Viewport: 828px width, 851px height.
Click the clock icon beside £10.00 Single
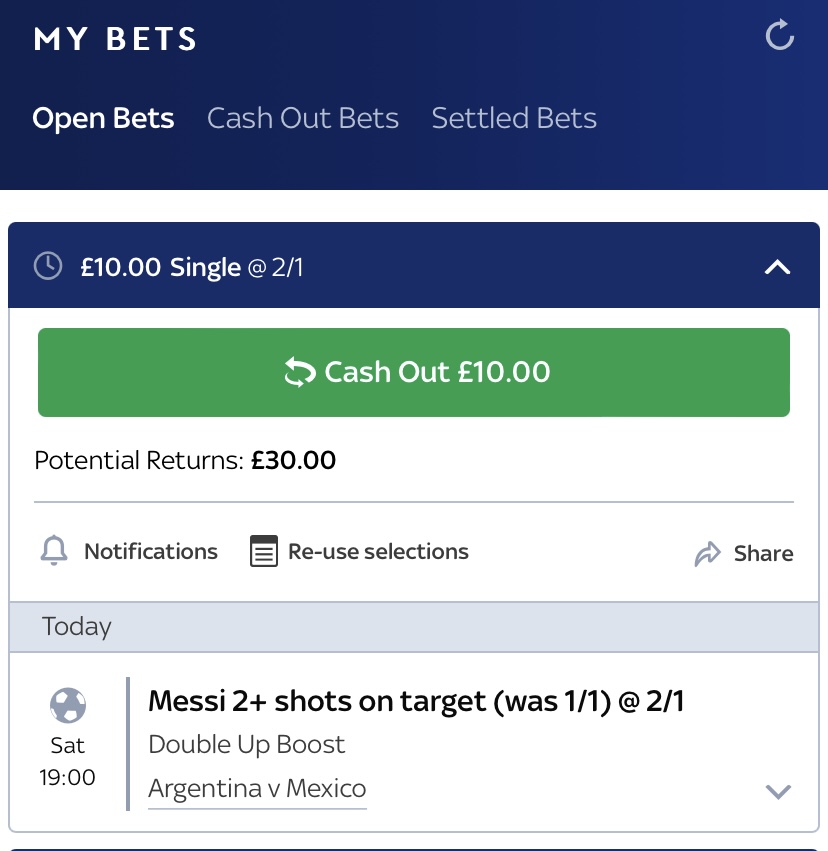click(48, 266)
